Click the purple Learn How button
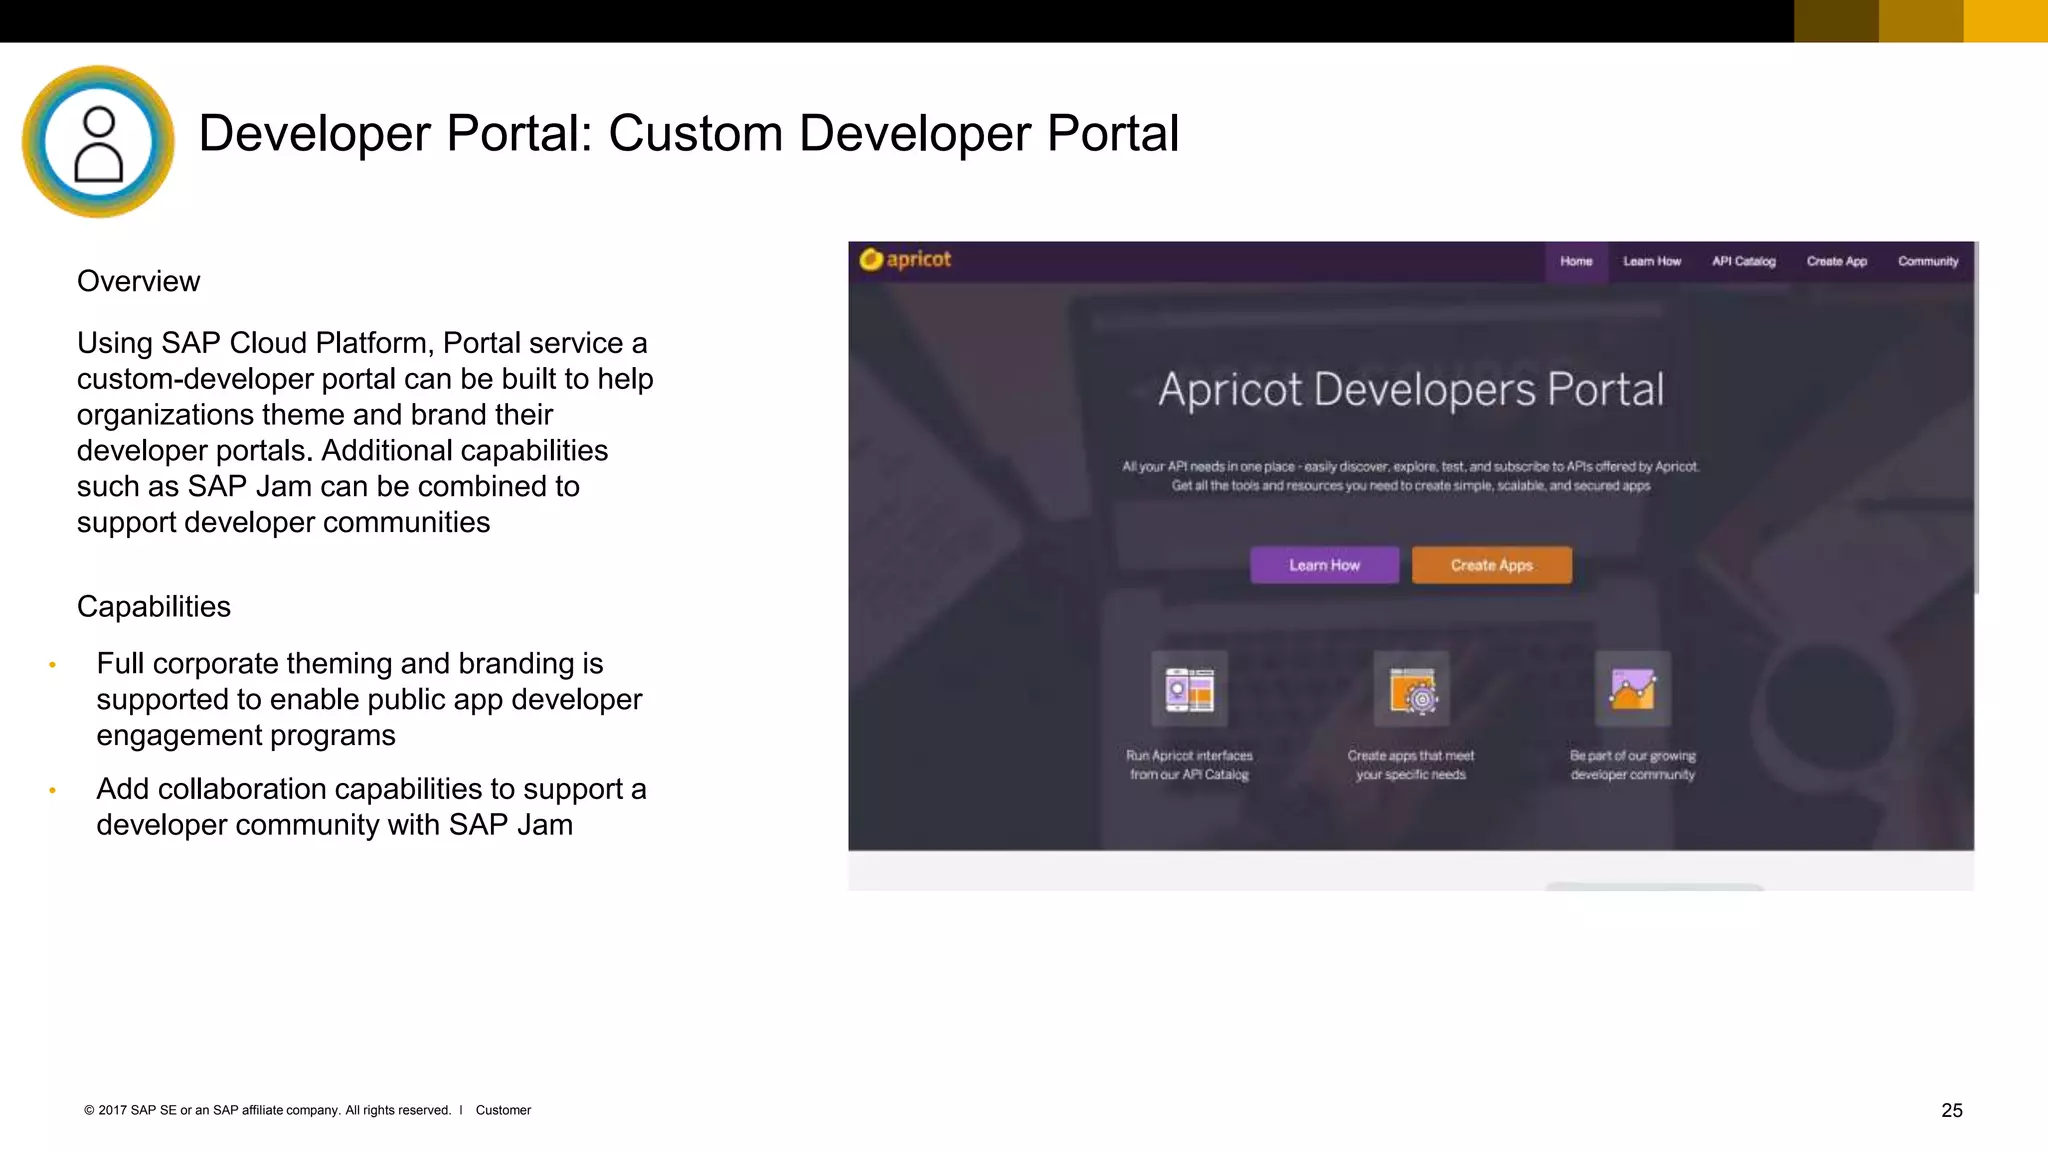This screenshot has width=2048, height=1152. click(1324, 565)
